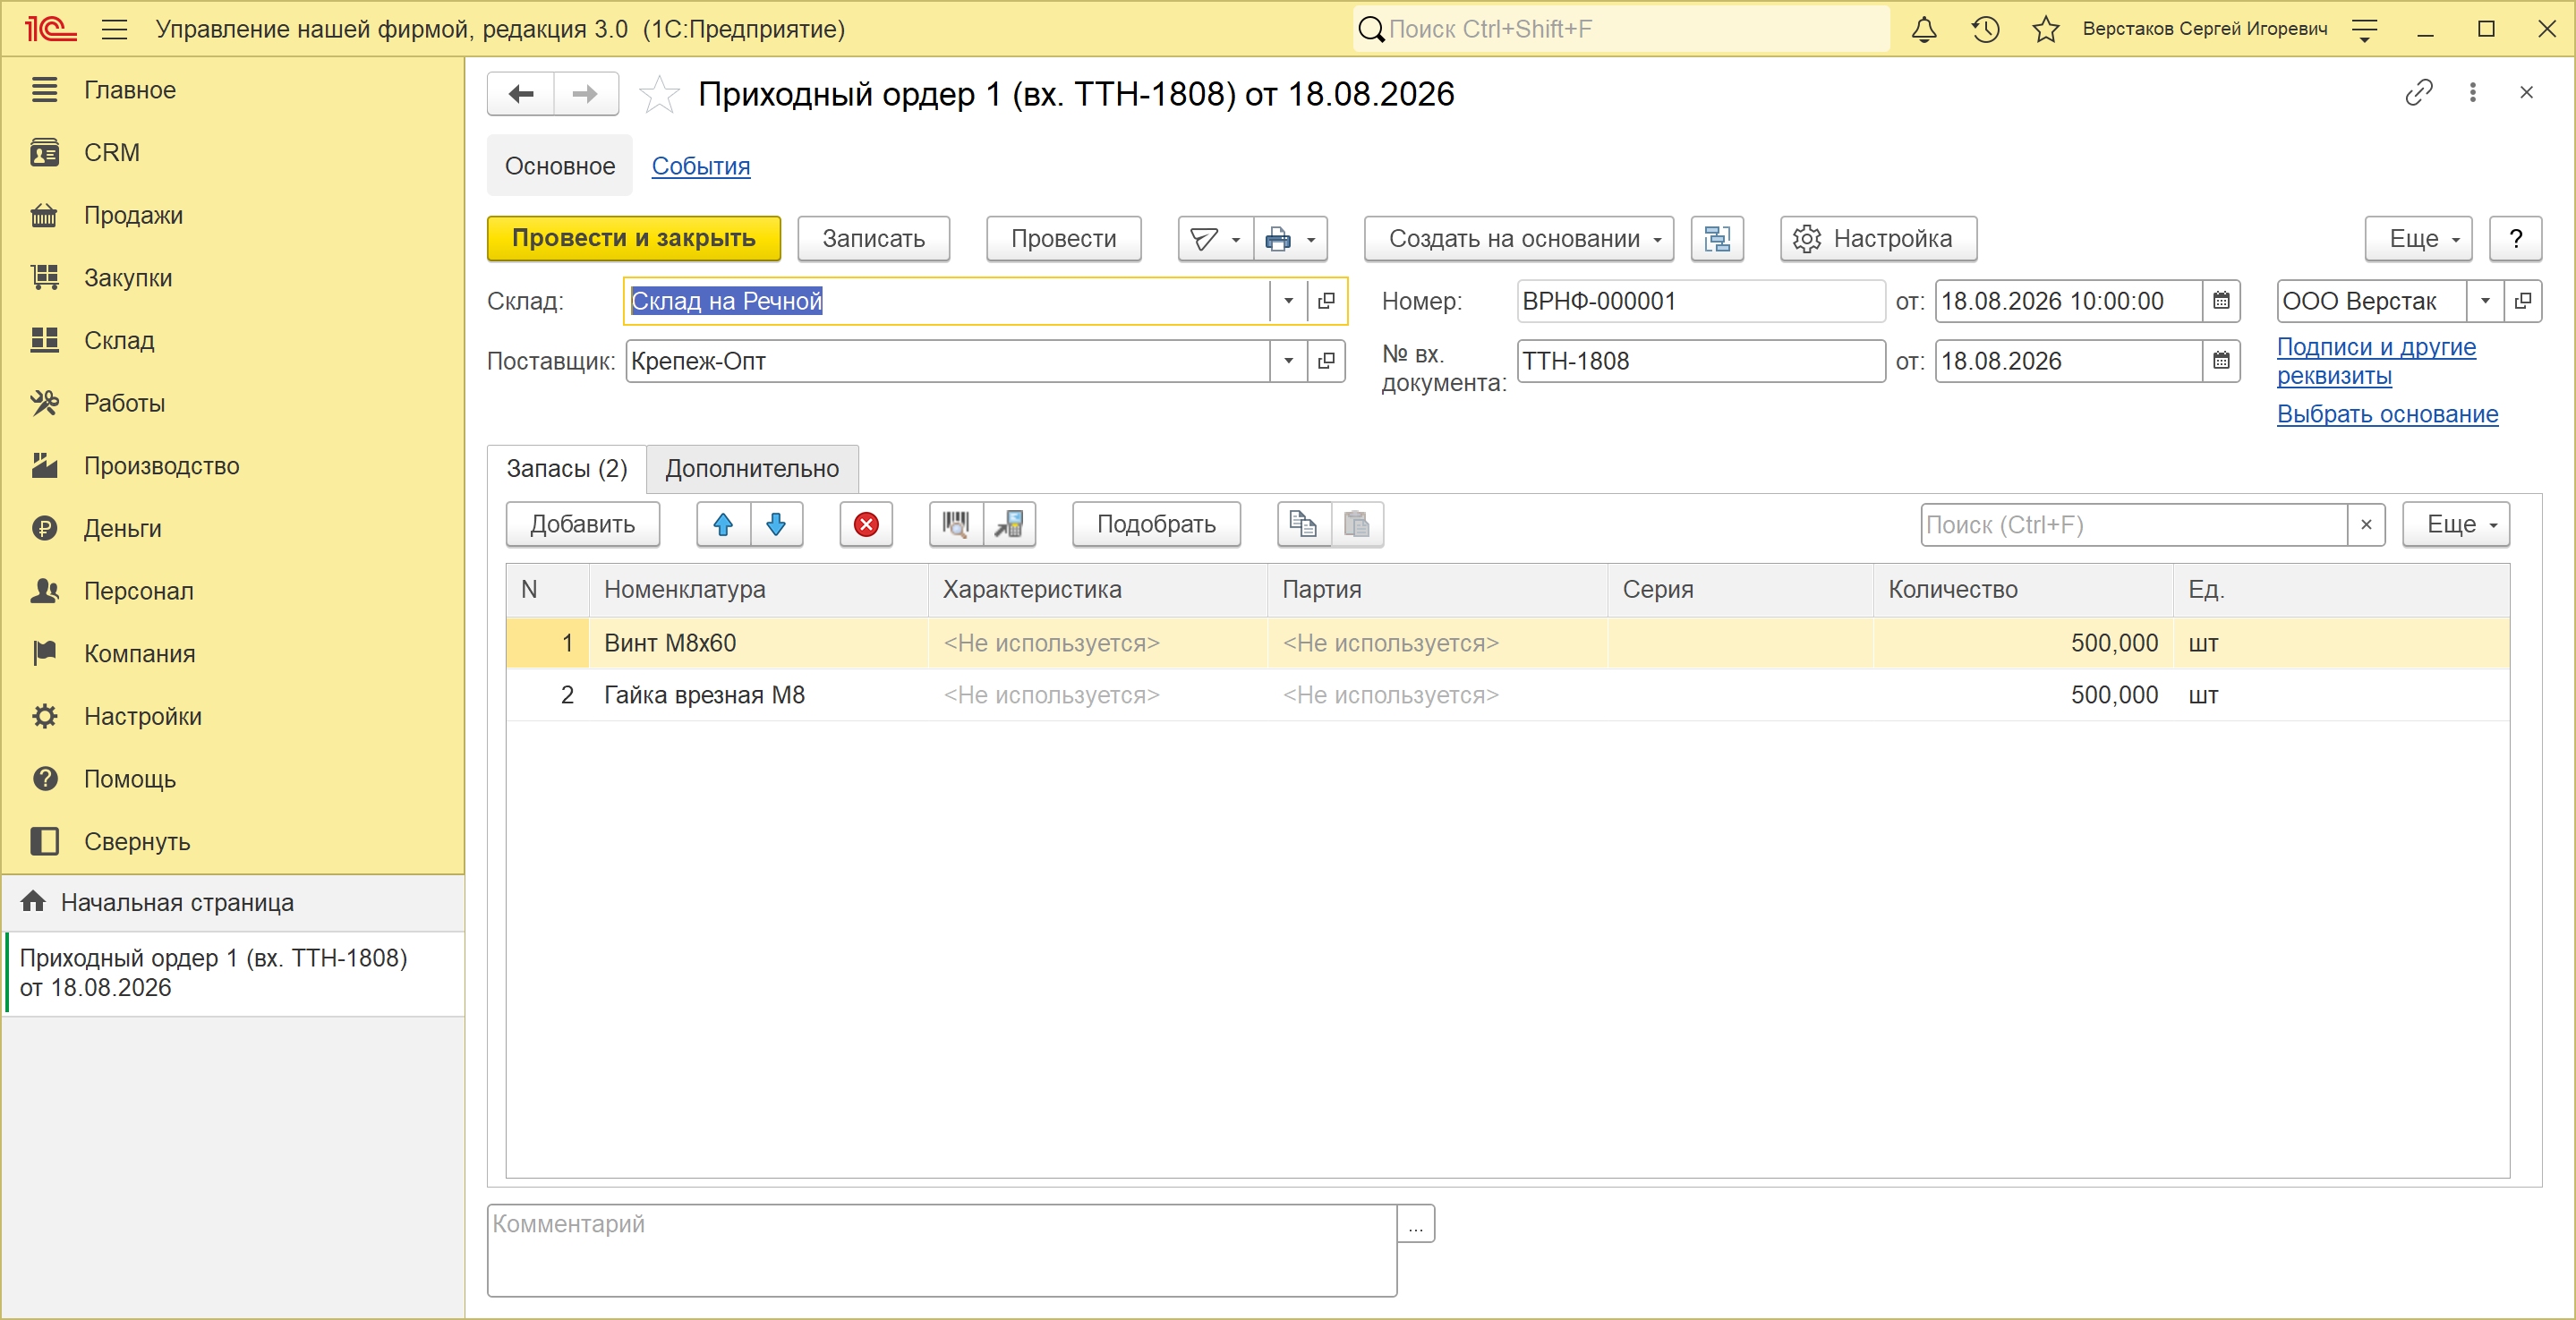
Task: Open table Еще menu
Action: click(2455, 525)
